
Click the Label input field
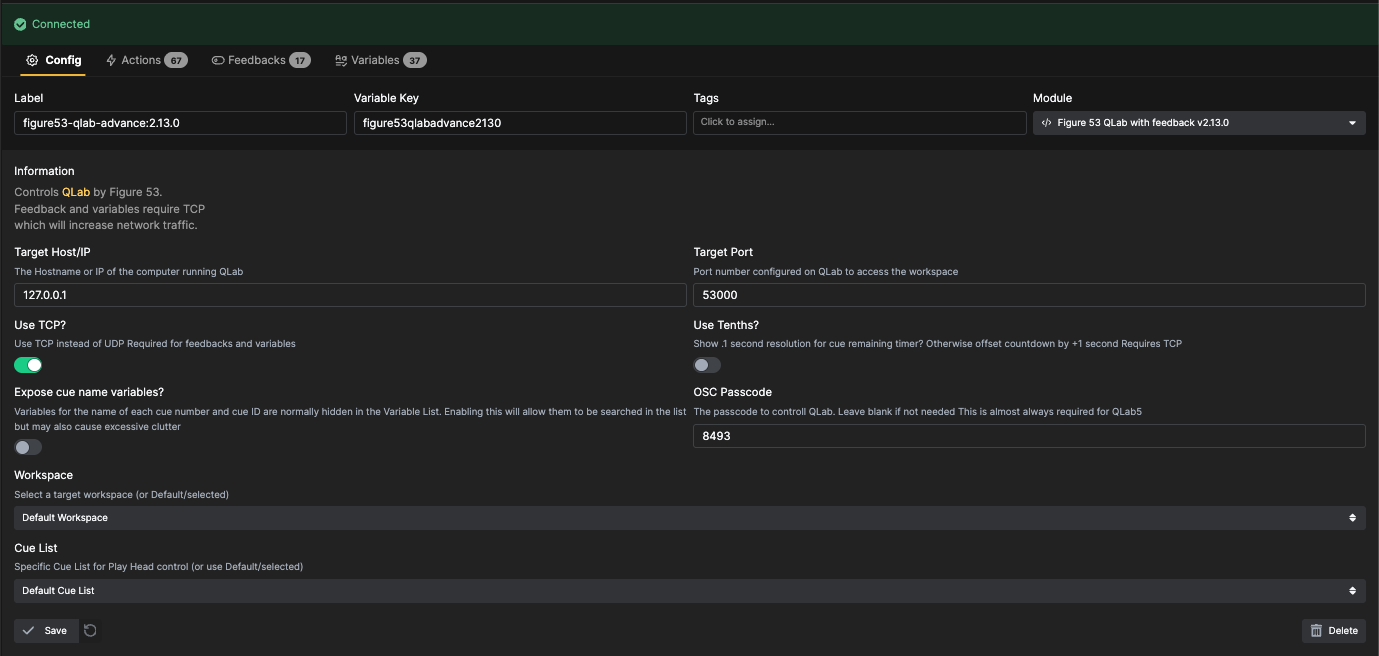180,123
